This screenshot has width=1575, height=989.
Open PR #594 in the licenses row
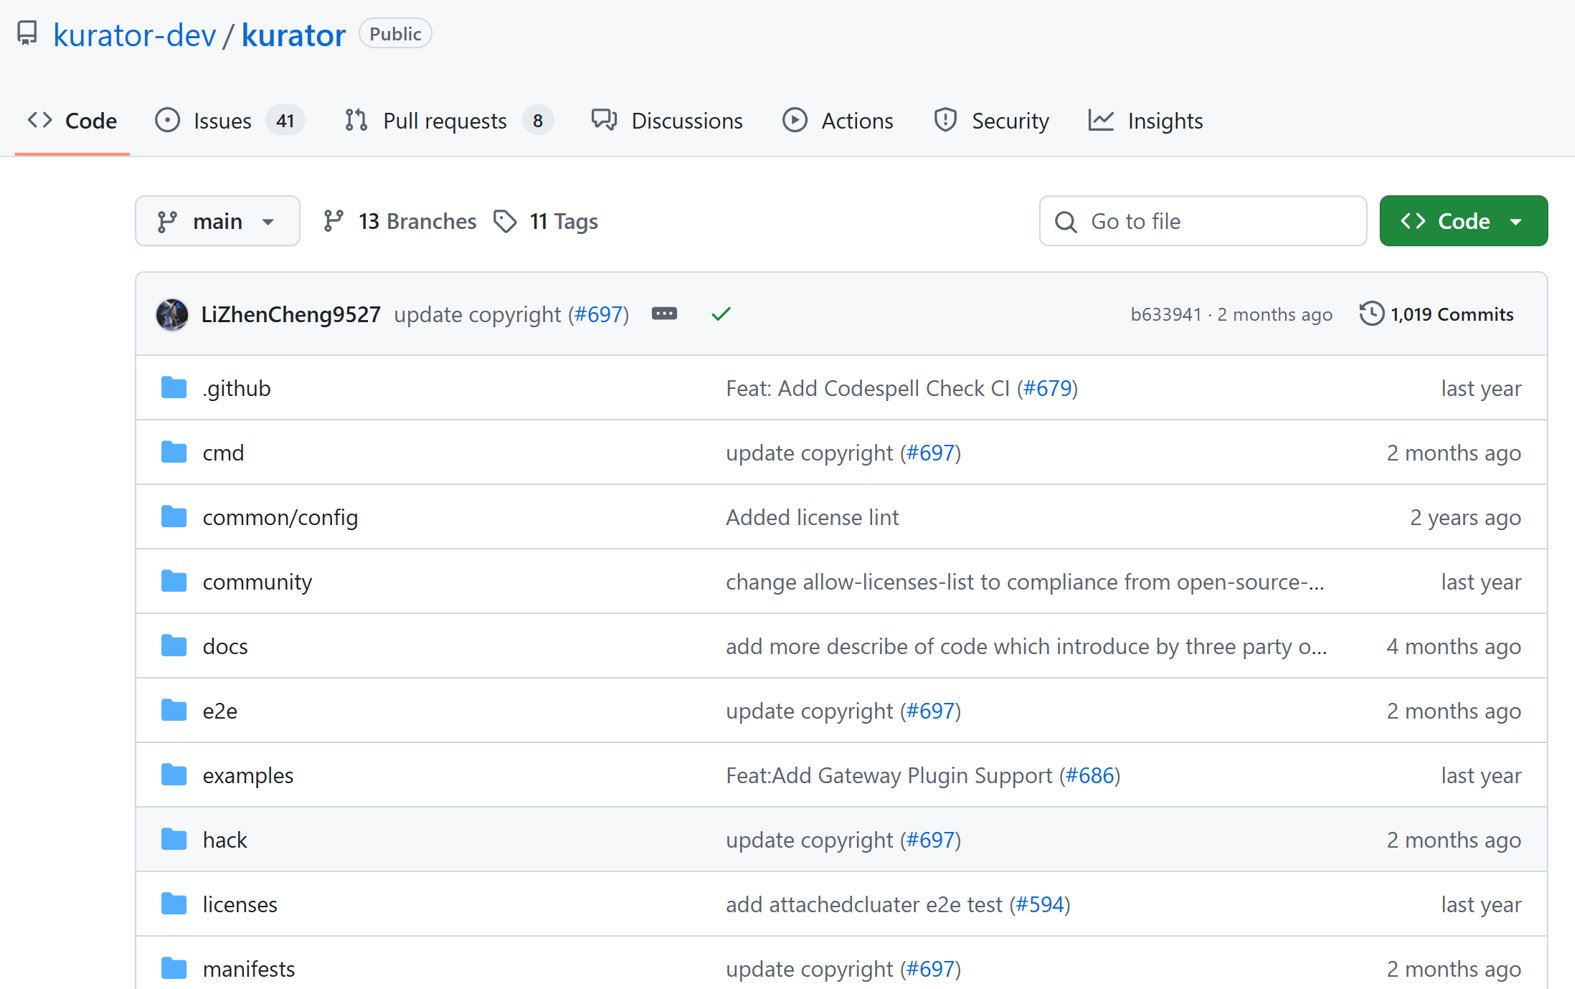1040,904
